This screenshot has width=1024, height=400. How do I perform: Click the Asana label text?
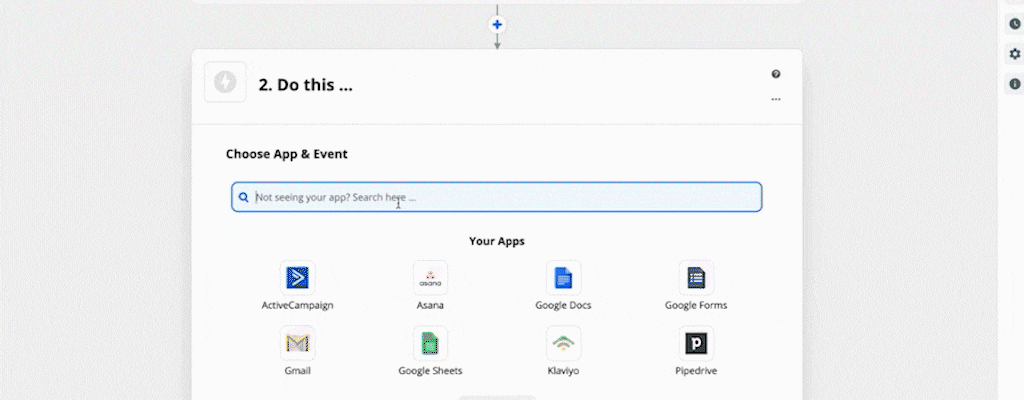[430, 305]
